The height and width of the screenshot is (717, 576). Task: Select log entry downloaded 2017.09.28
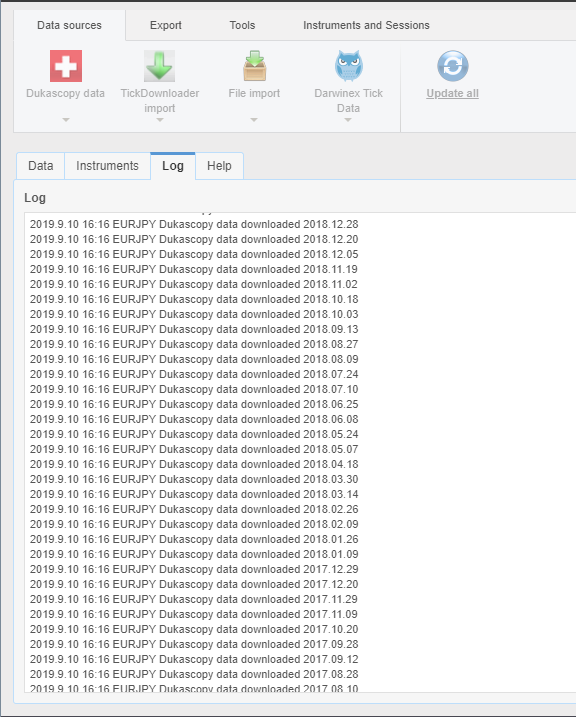point(194,644)
